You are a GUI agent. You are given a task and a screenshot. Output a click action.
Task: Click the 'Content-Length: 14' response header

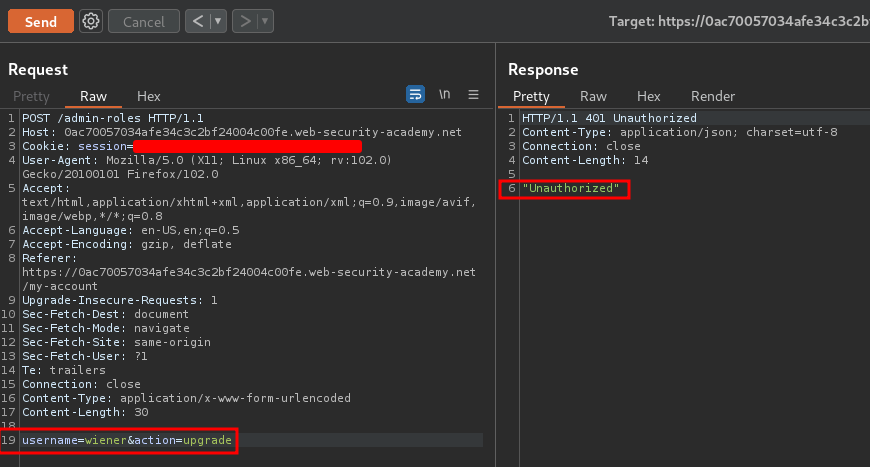(585, 160)
